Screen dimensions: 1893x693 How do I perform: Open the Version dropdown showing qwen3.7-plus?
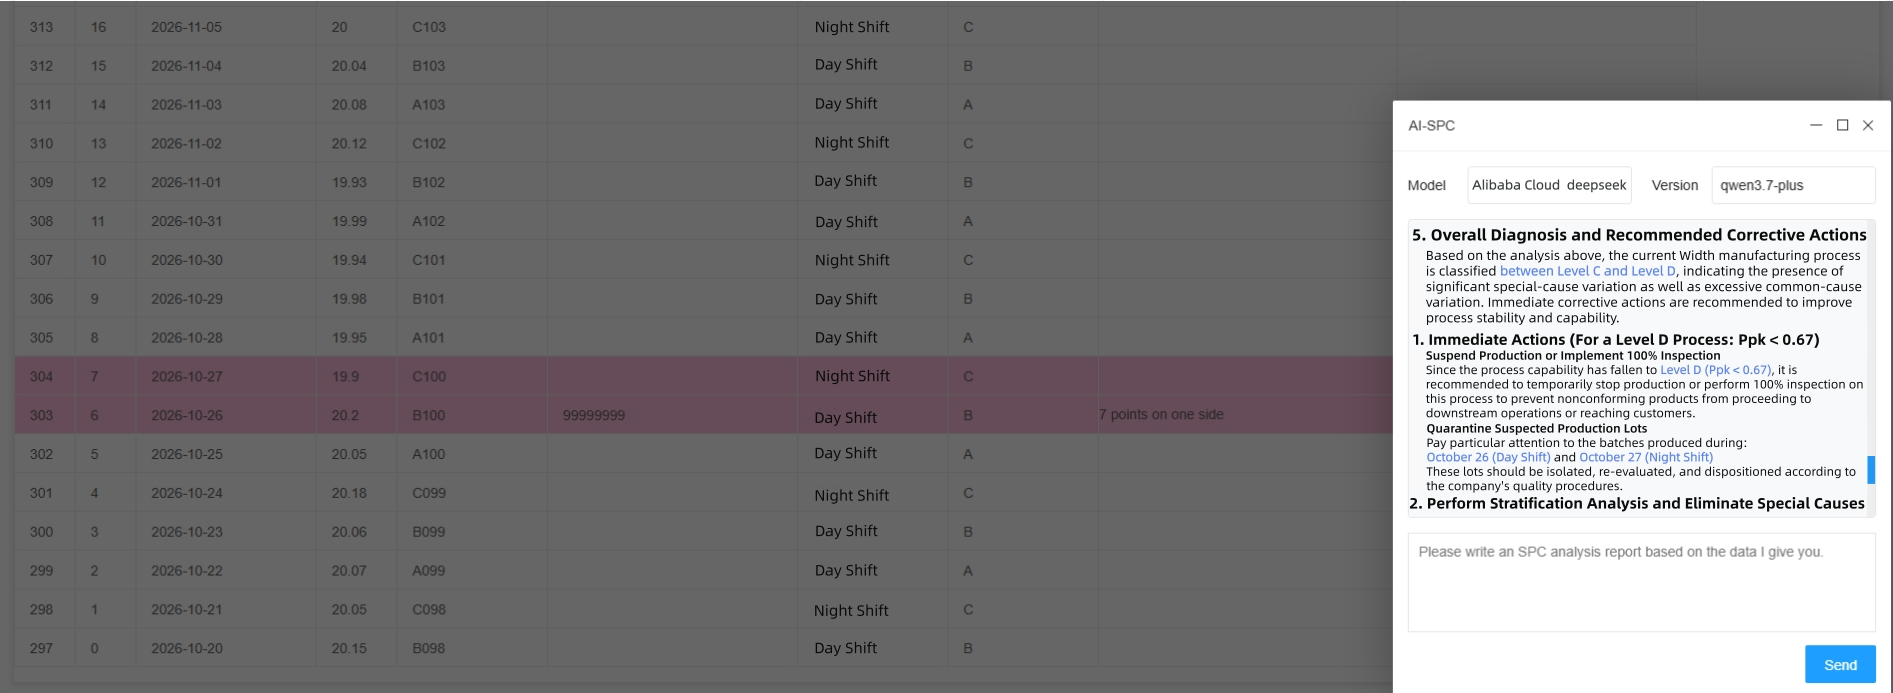[1793, 185]
